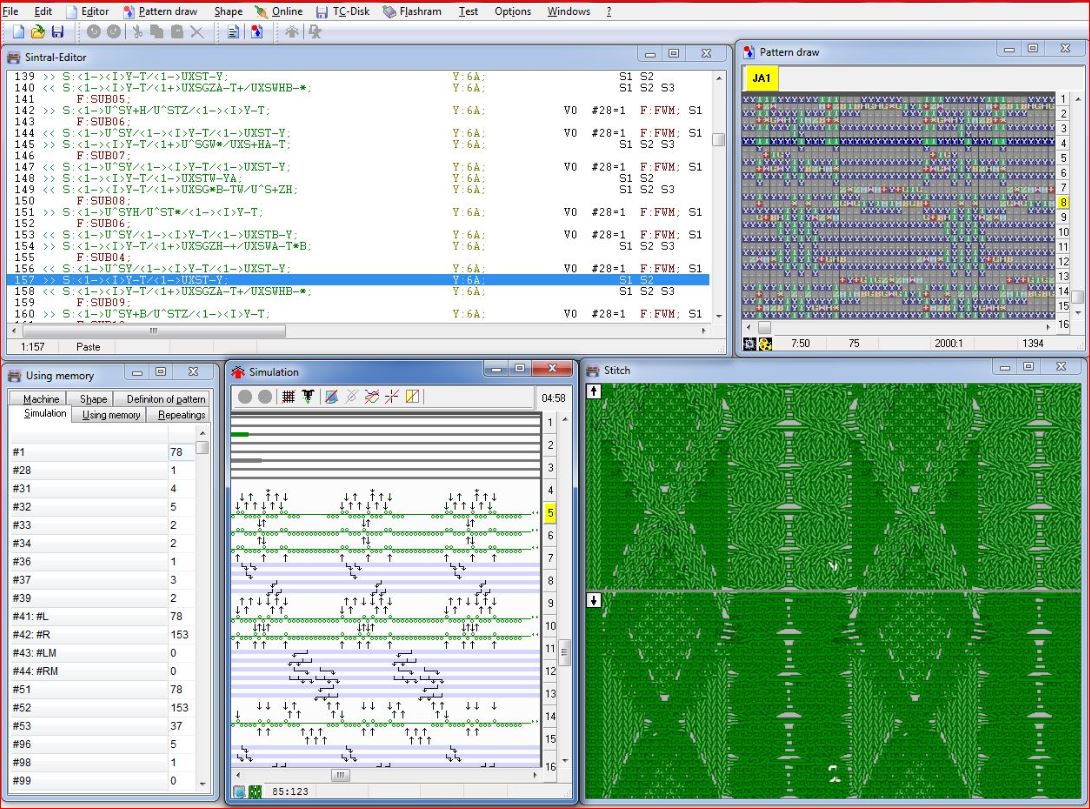
Task: Click the New file icon in toolbar
Action: click(x=19, y=32)
